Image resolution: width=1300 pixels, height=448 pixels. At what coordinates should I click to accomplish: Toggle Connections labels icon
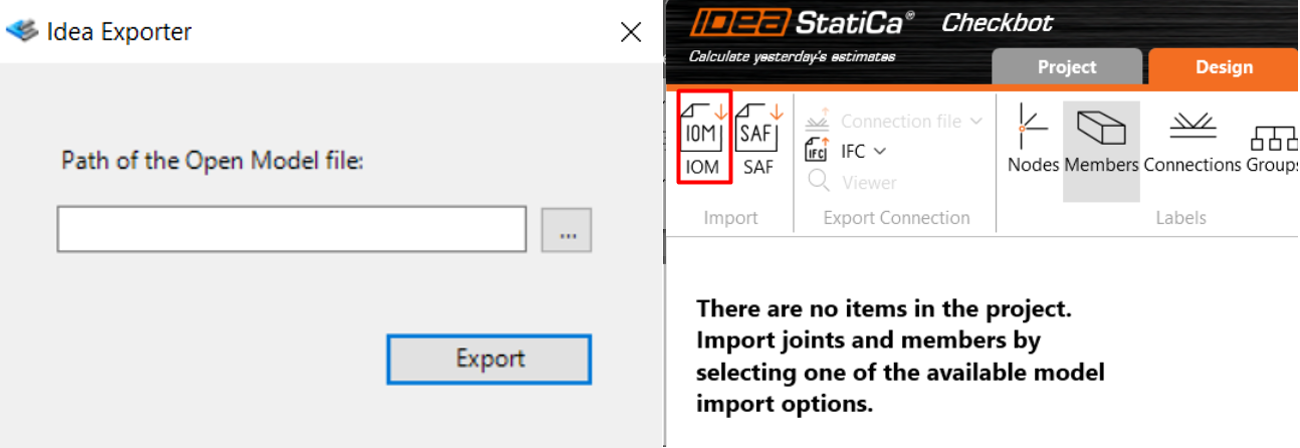(x=1192, y=125)
